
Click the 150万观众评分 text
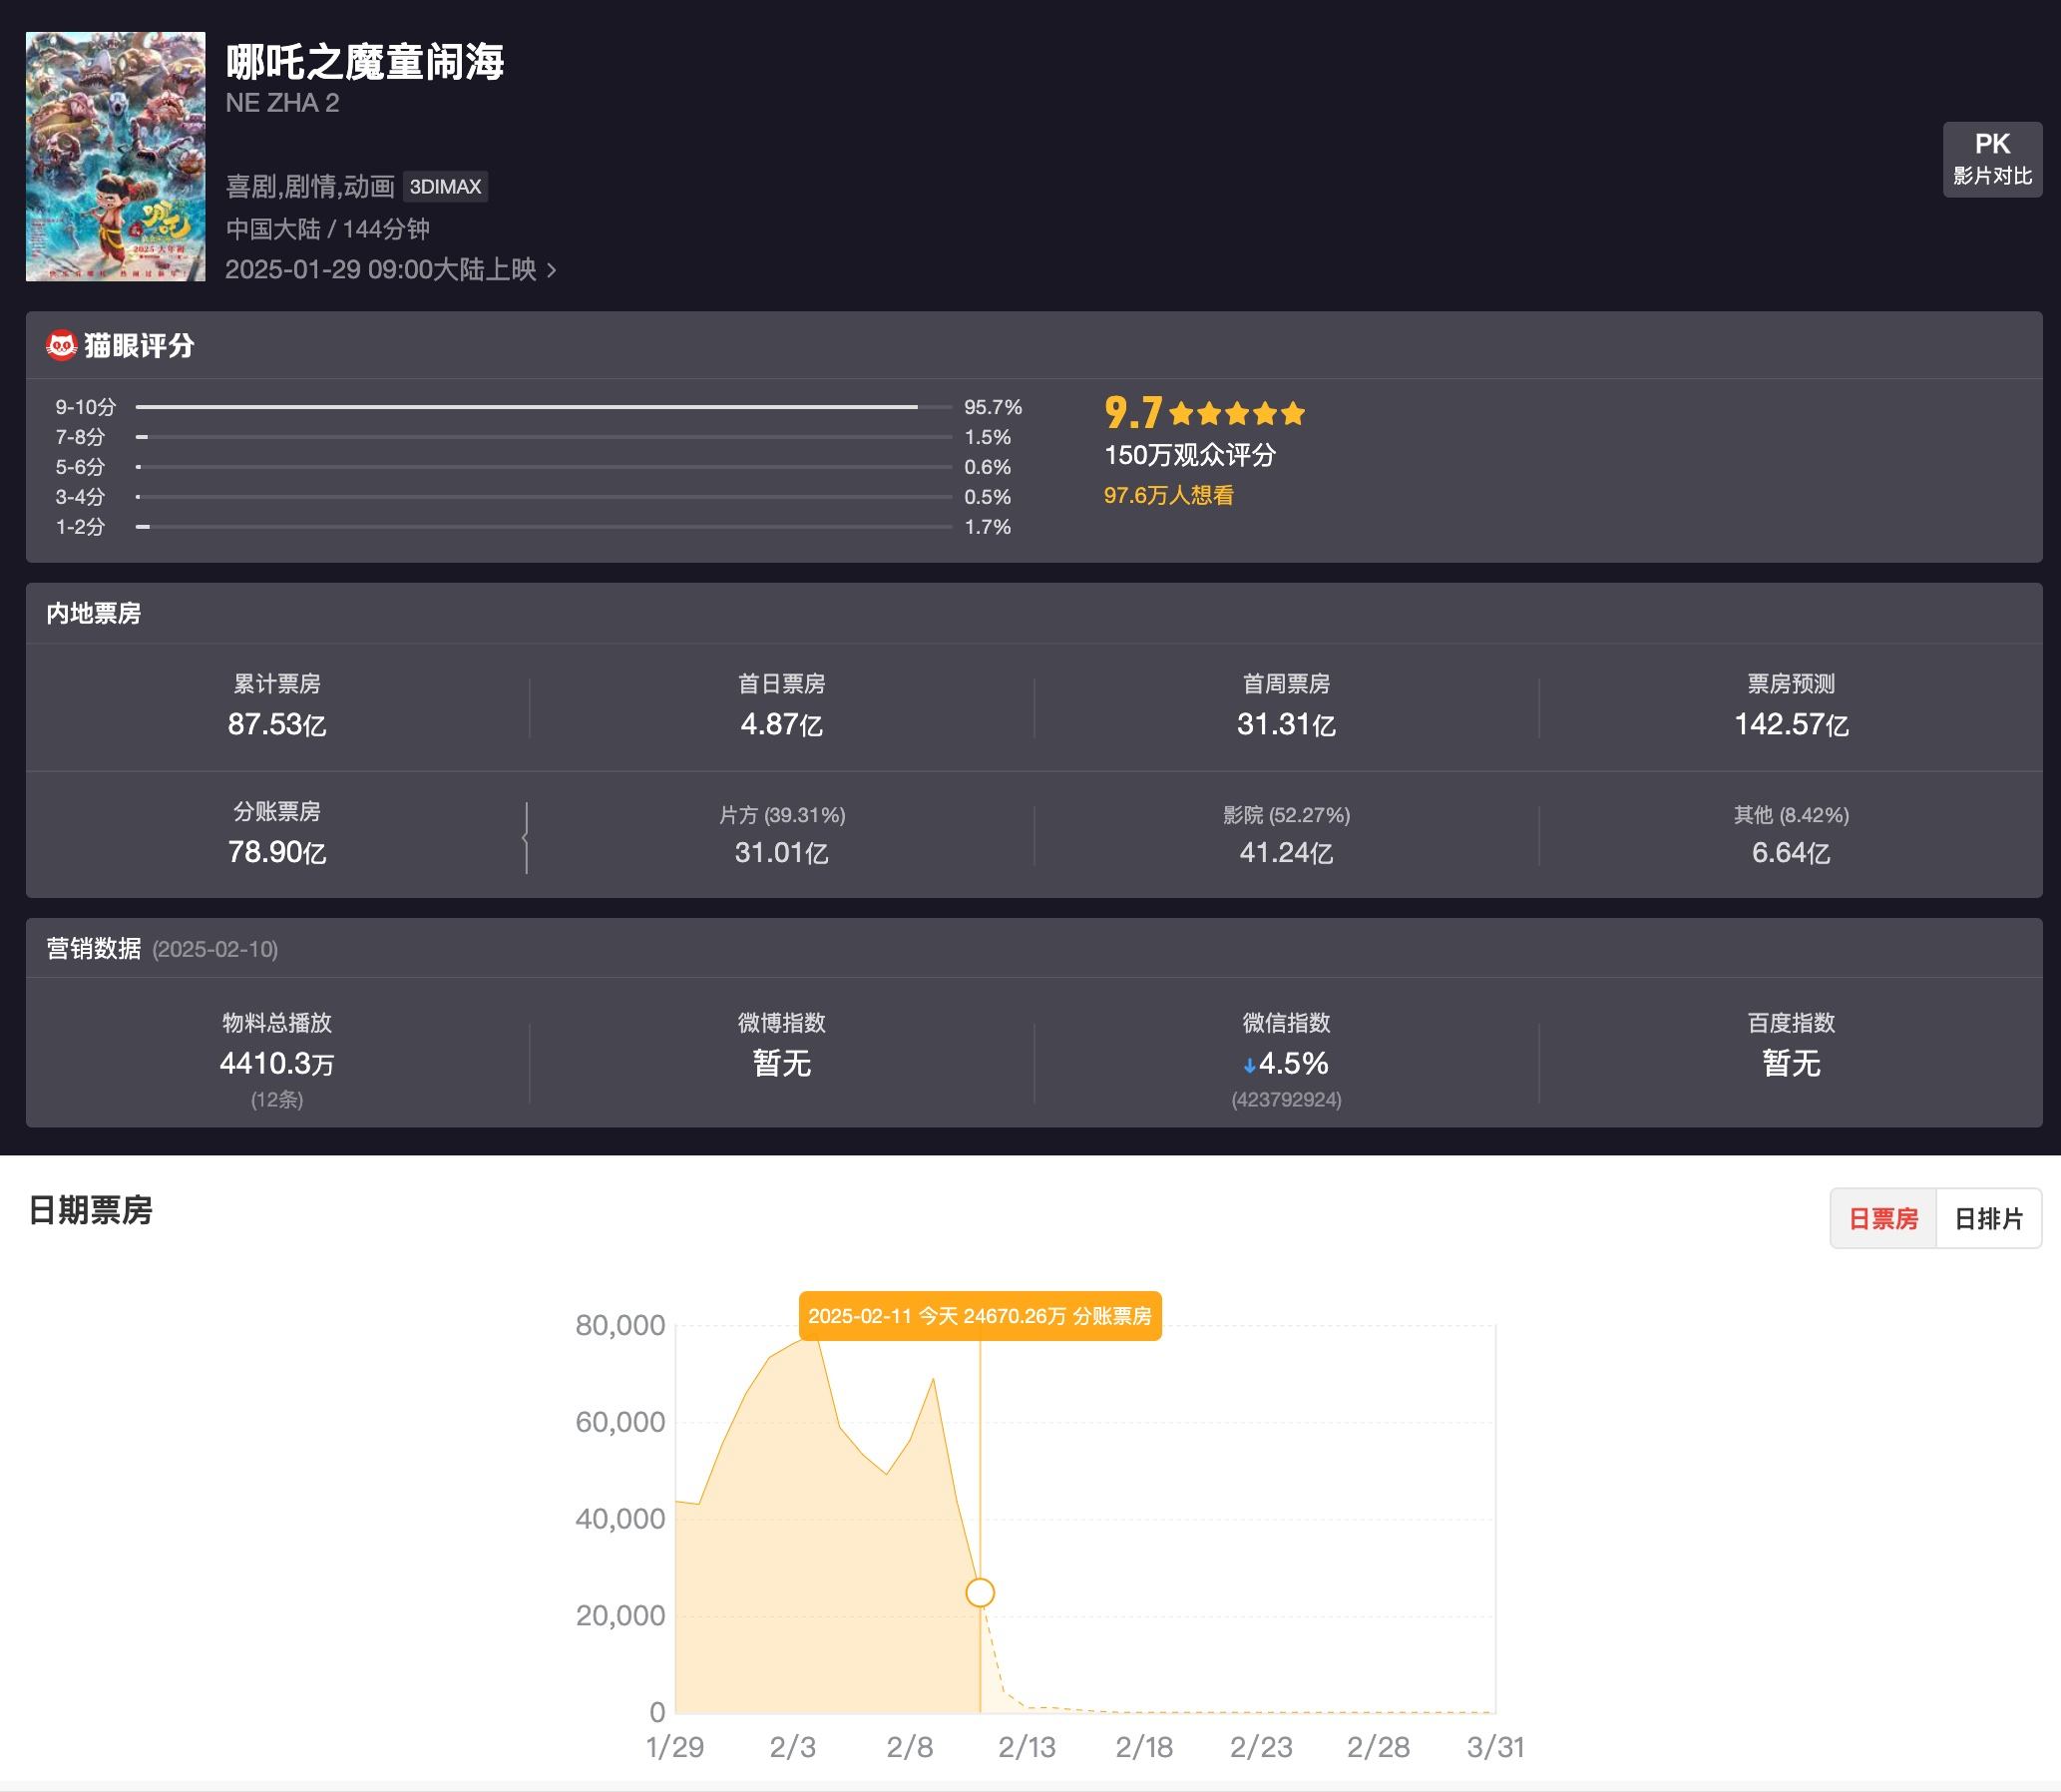(1190, 455)
